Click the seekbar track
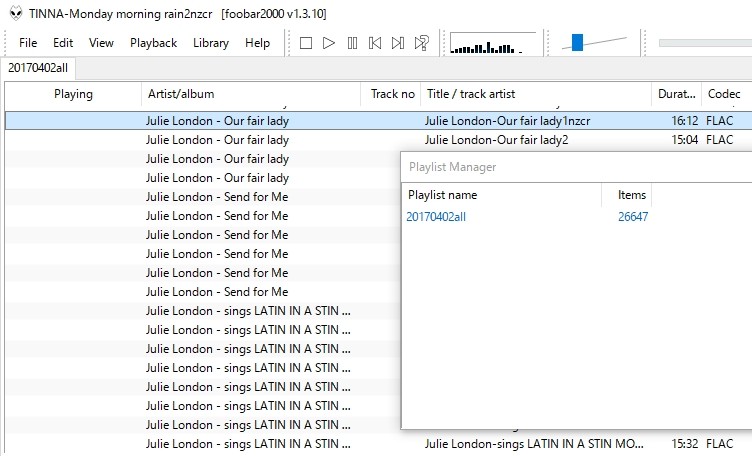 click(x=705, y=43)
